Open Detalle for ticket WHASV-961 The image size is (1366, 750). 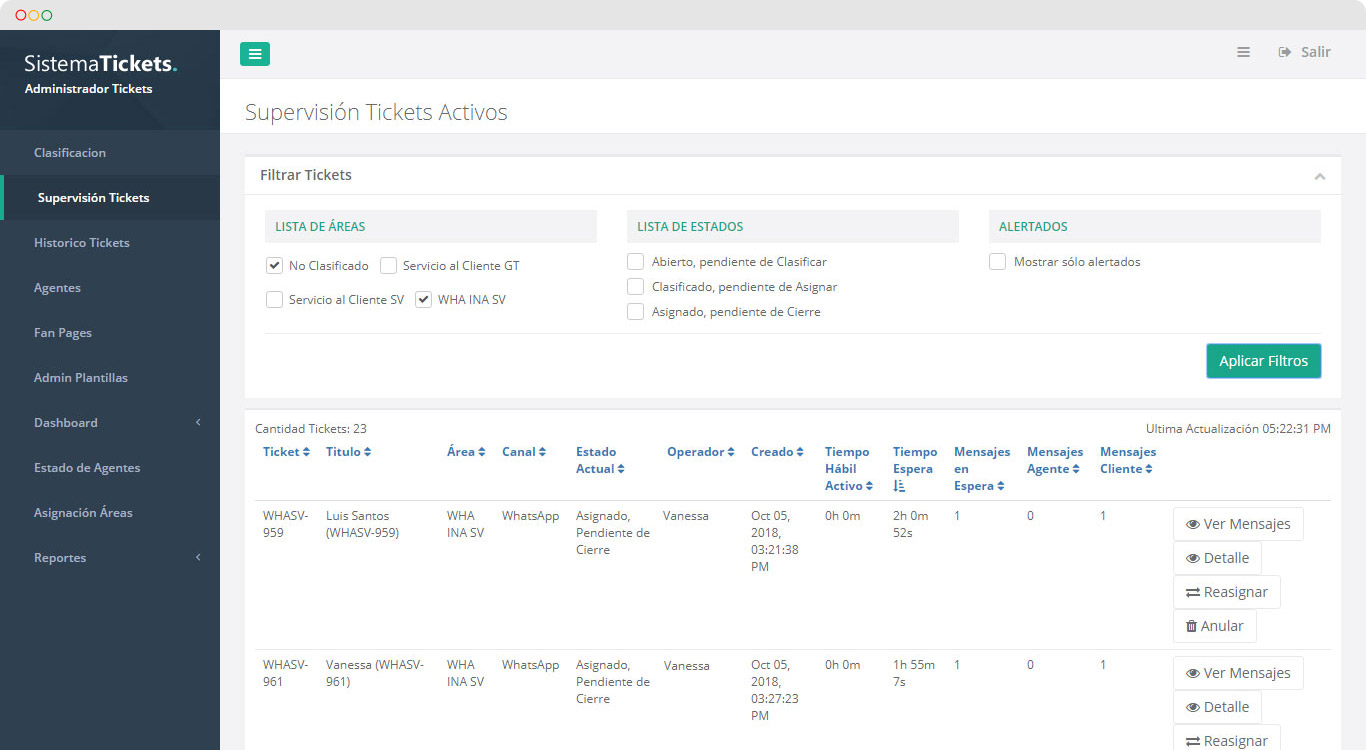[x=1217, y=707]
